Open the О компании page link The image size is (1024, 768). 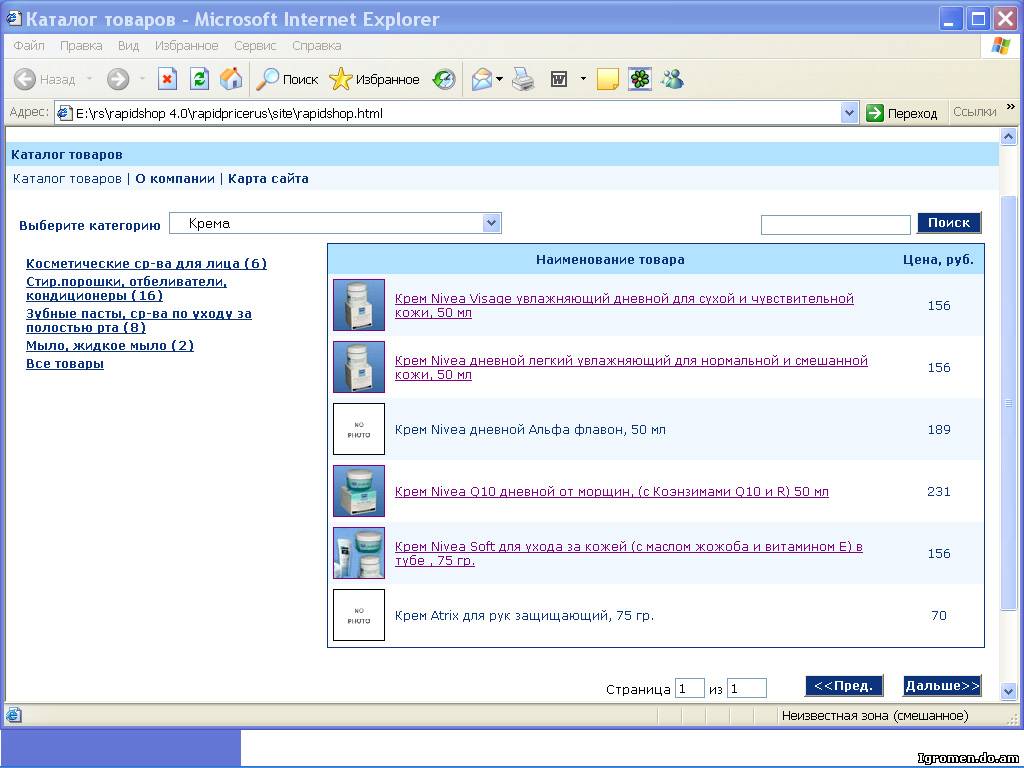175,178
